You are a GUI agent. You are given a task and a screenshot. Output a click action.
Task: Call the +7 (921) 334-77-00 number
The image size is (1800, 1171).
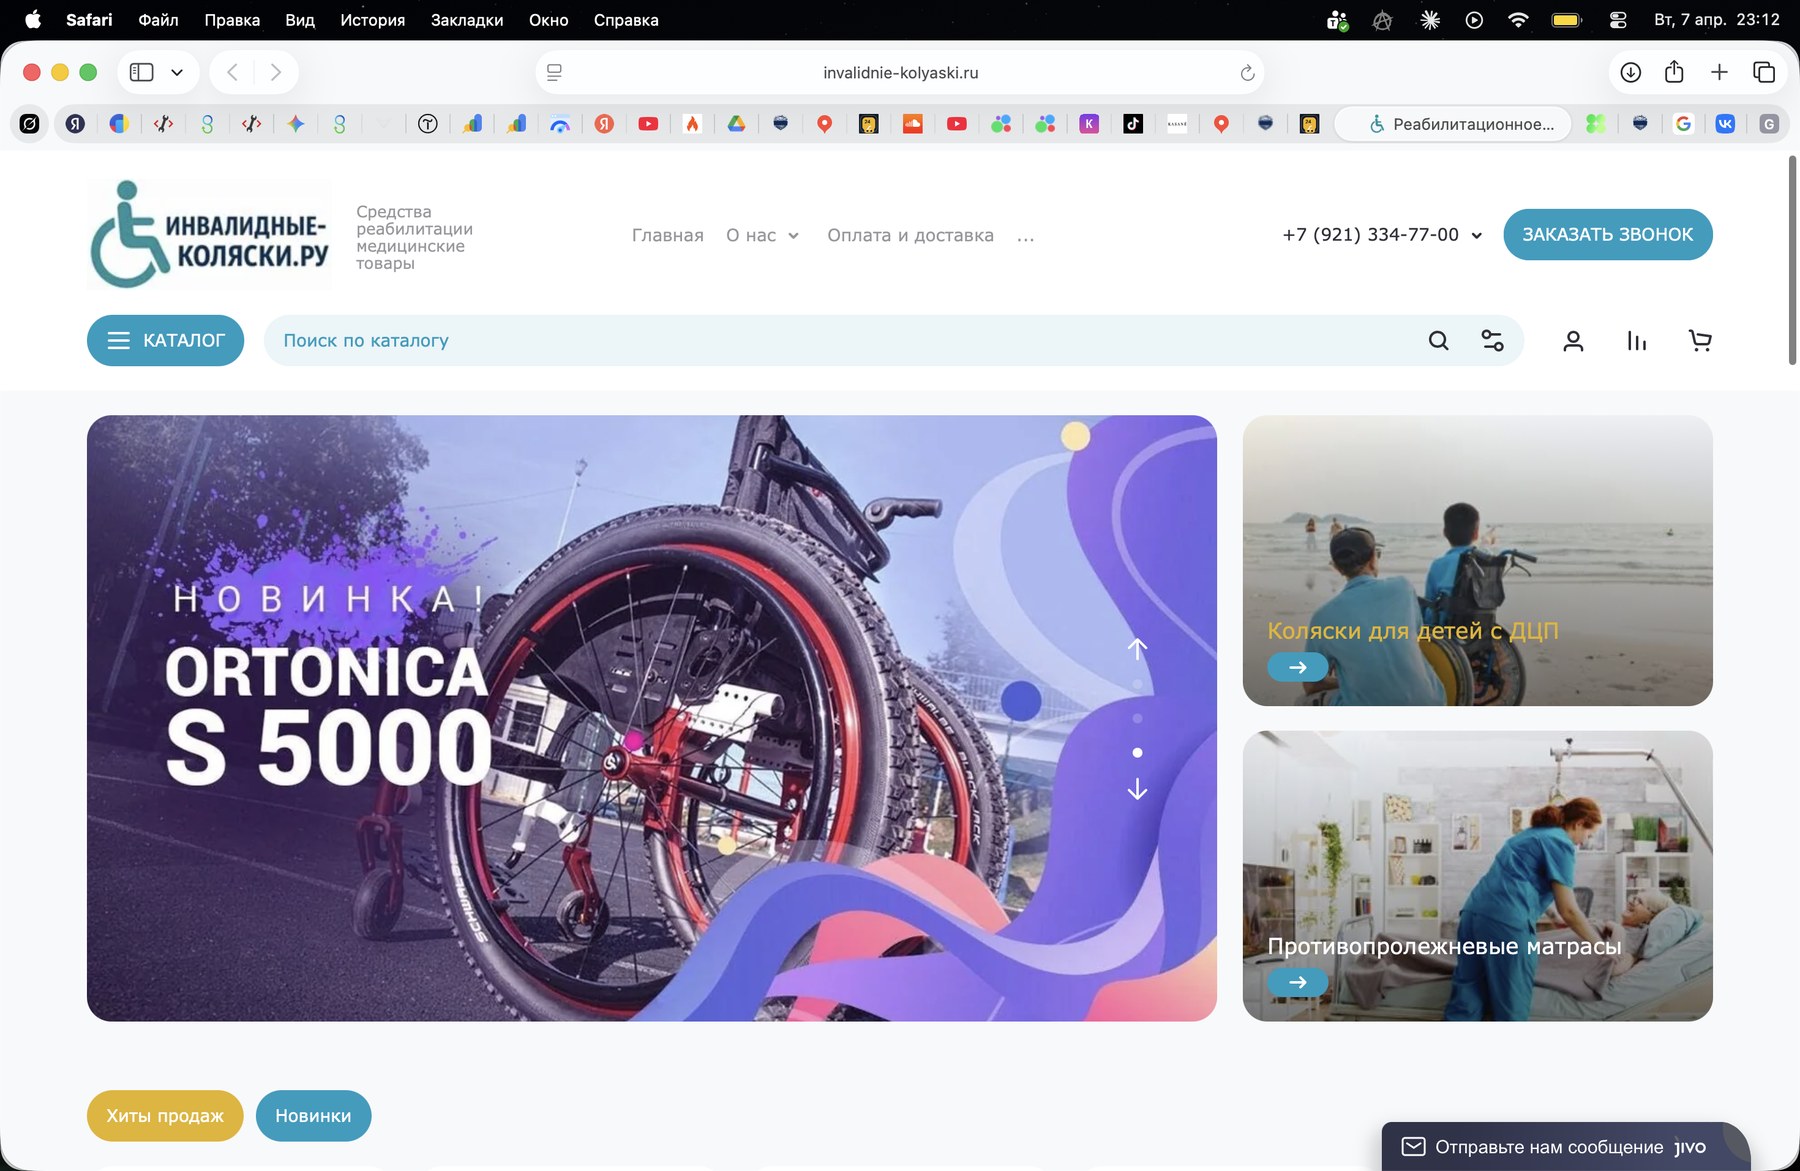(x=1370, y=235)
